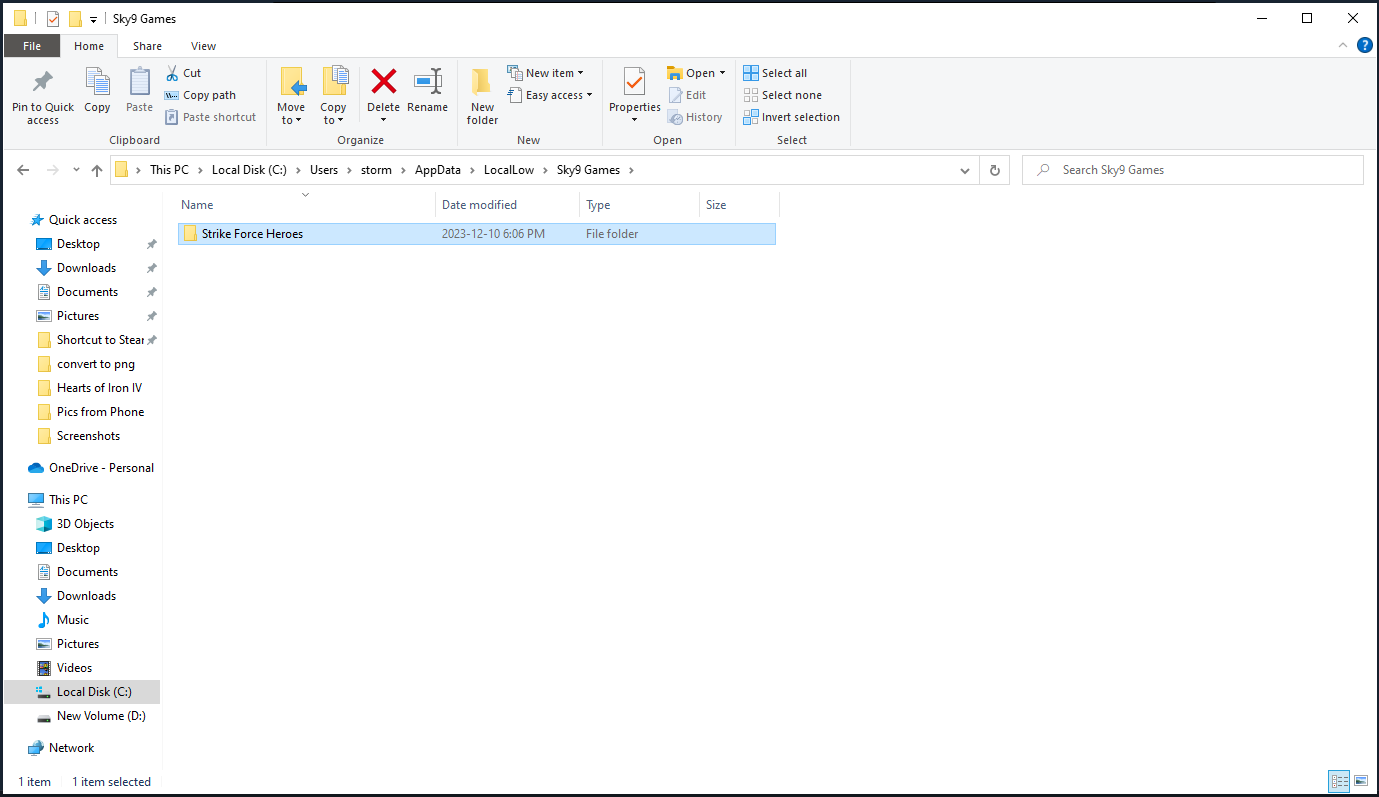Sort by Date modified column header
The height and width of the screenshot is (797, 1379).
coord(508,205)
